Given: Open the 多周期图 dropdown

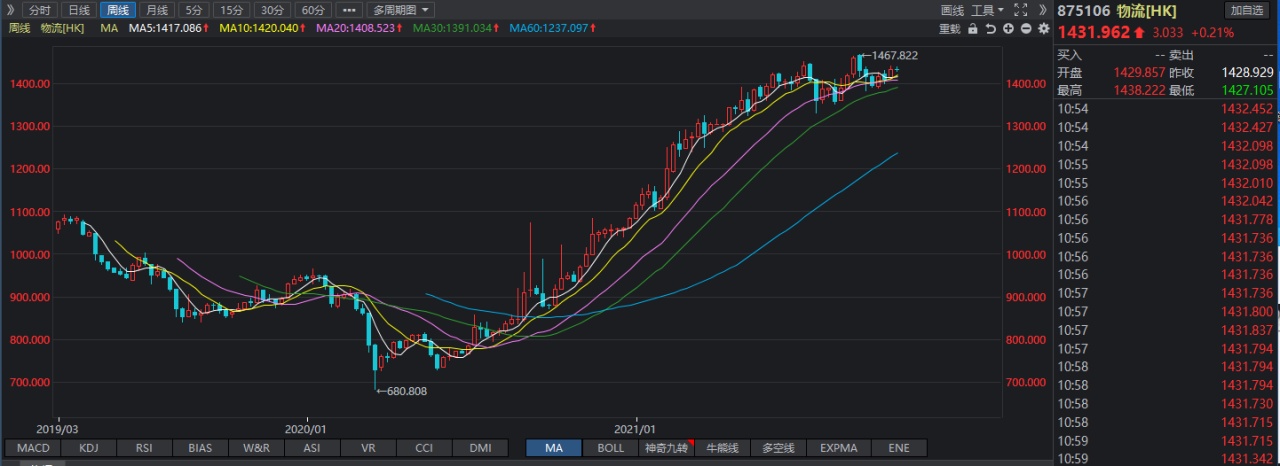Looking at the screenshot, I should click(403, 10).
